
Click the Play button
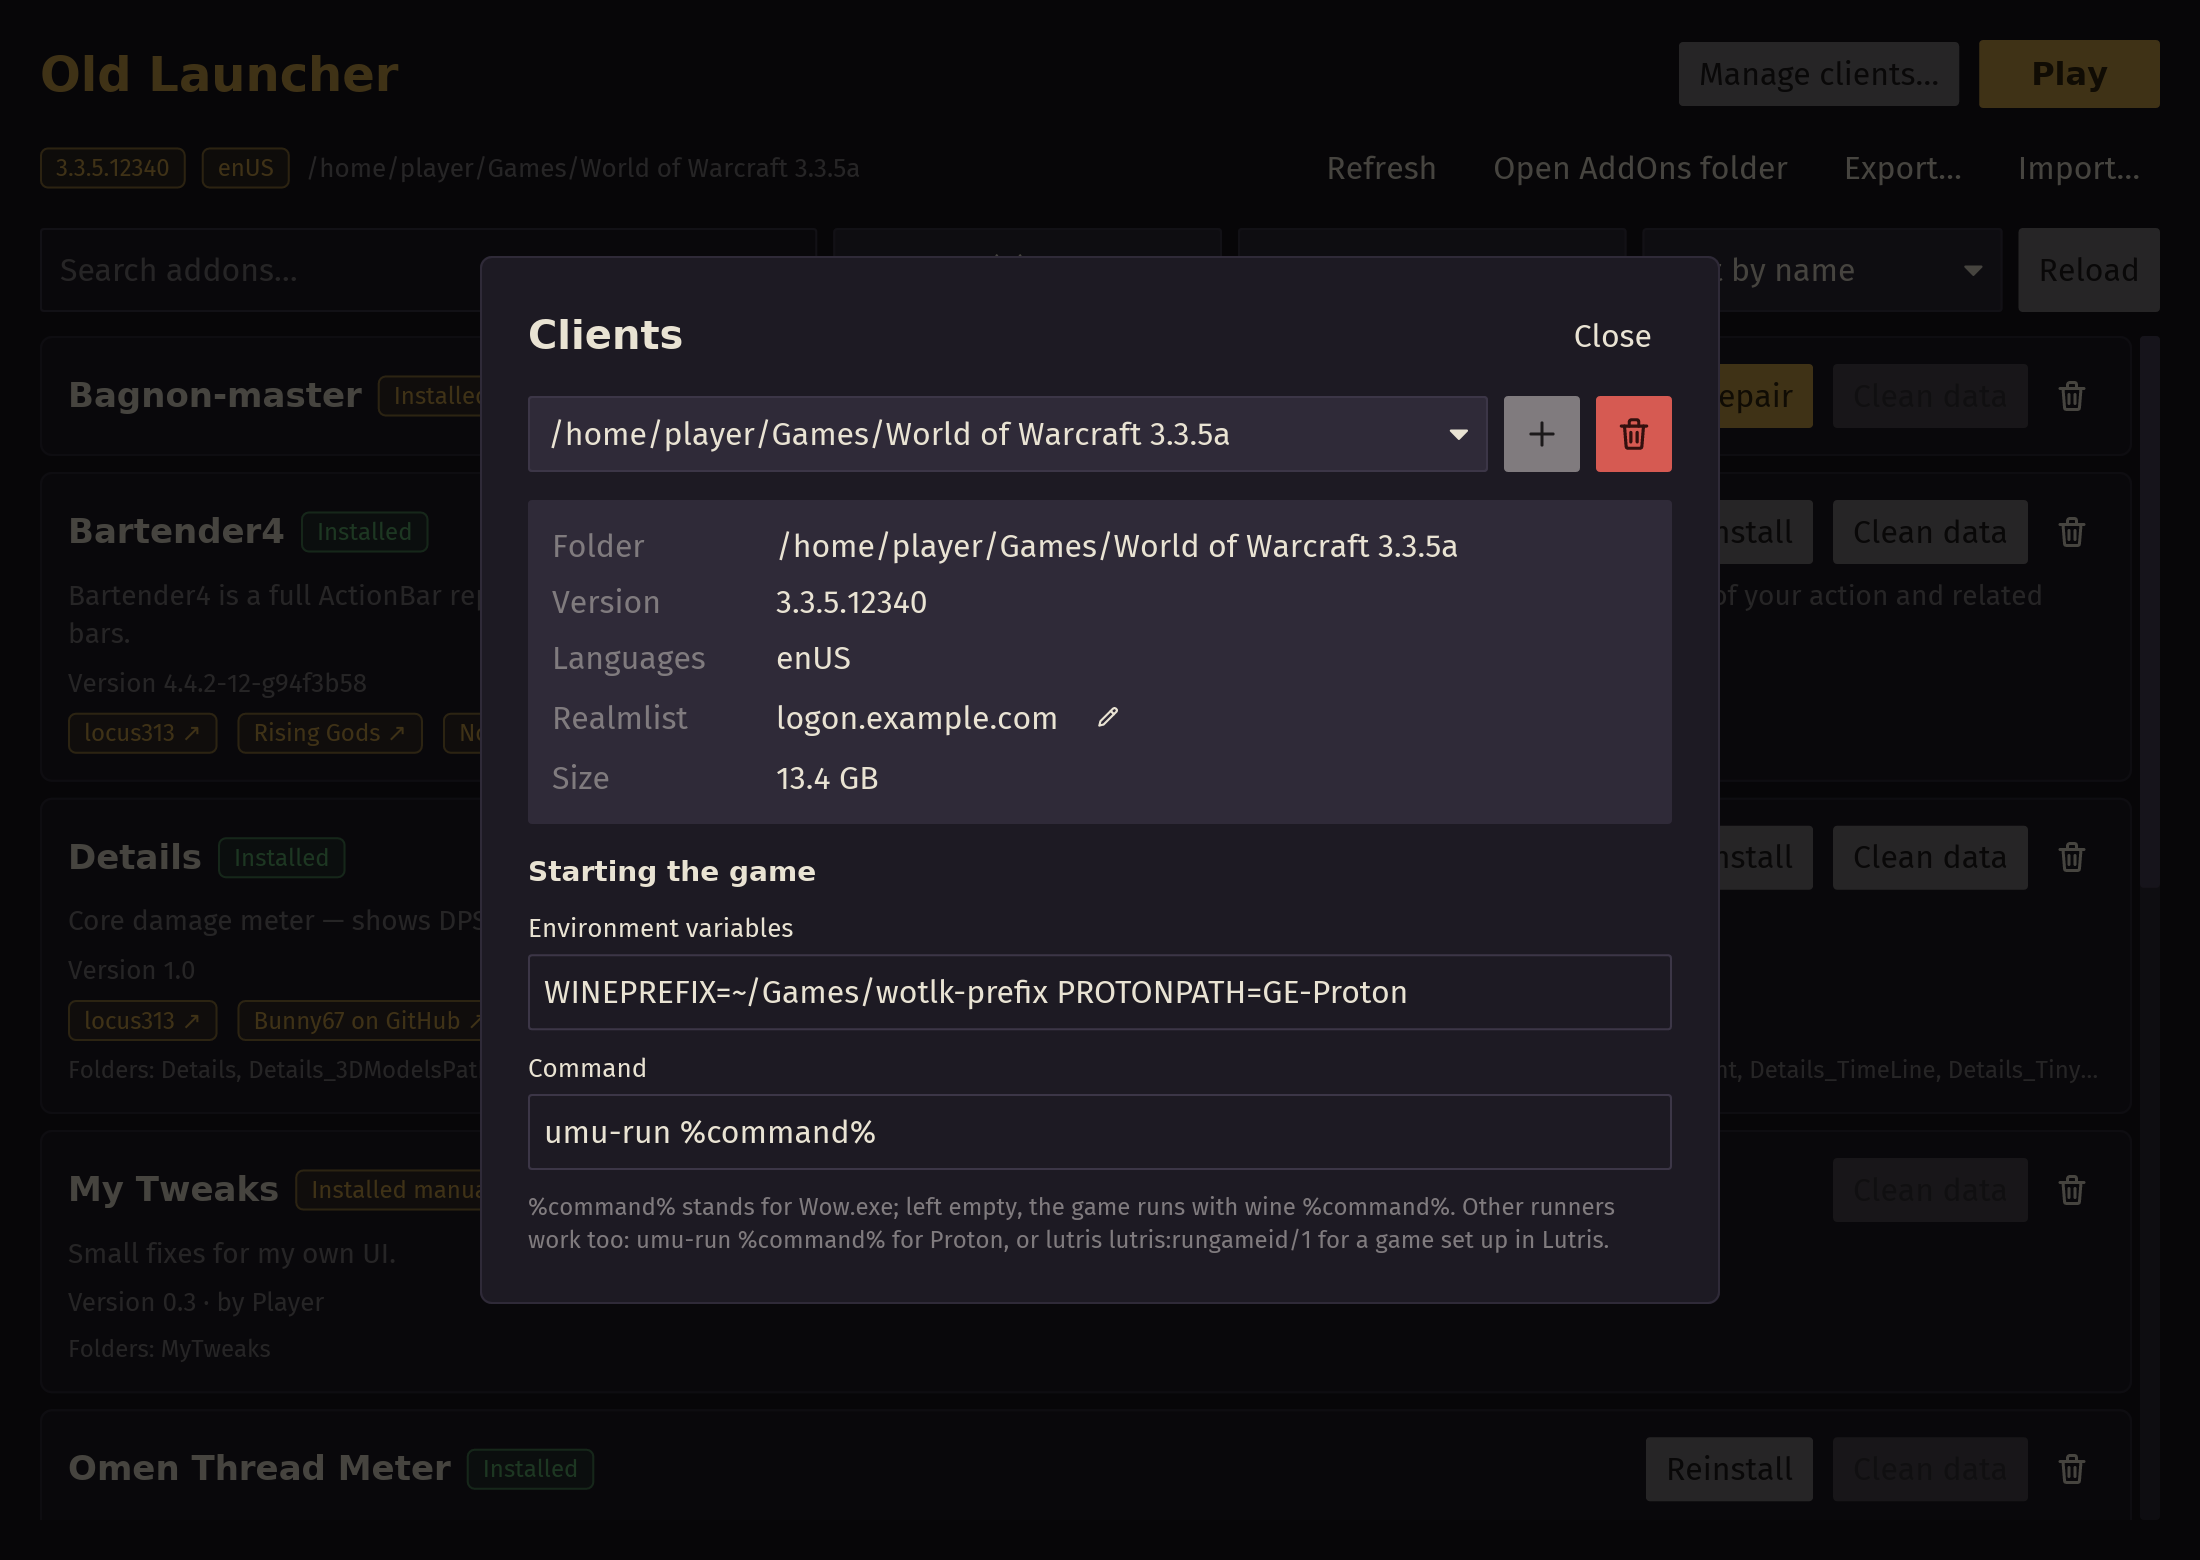(x=2069, y=74)
